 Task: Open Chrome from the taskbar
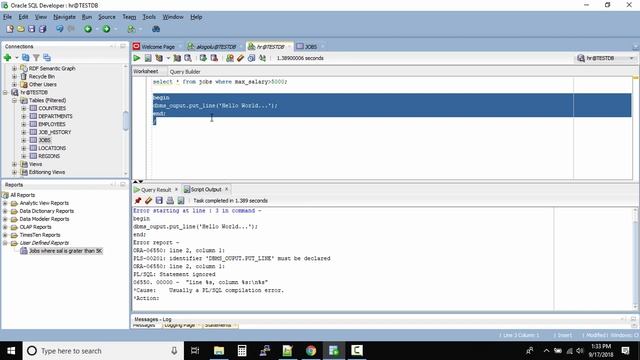coord(311,351)
